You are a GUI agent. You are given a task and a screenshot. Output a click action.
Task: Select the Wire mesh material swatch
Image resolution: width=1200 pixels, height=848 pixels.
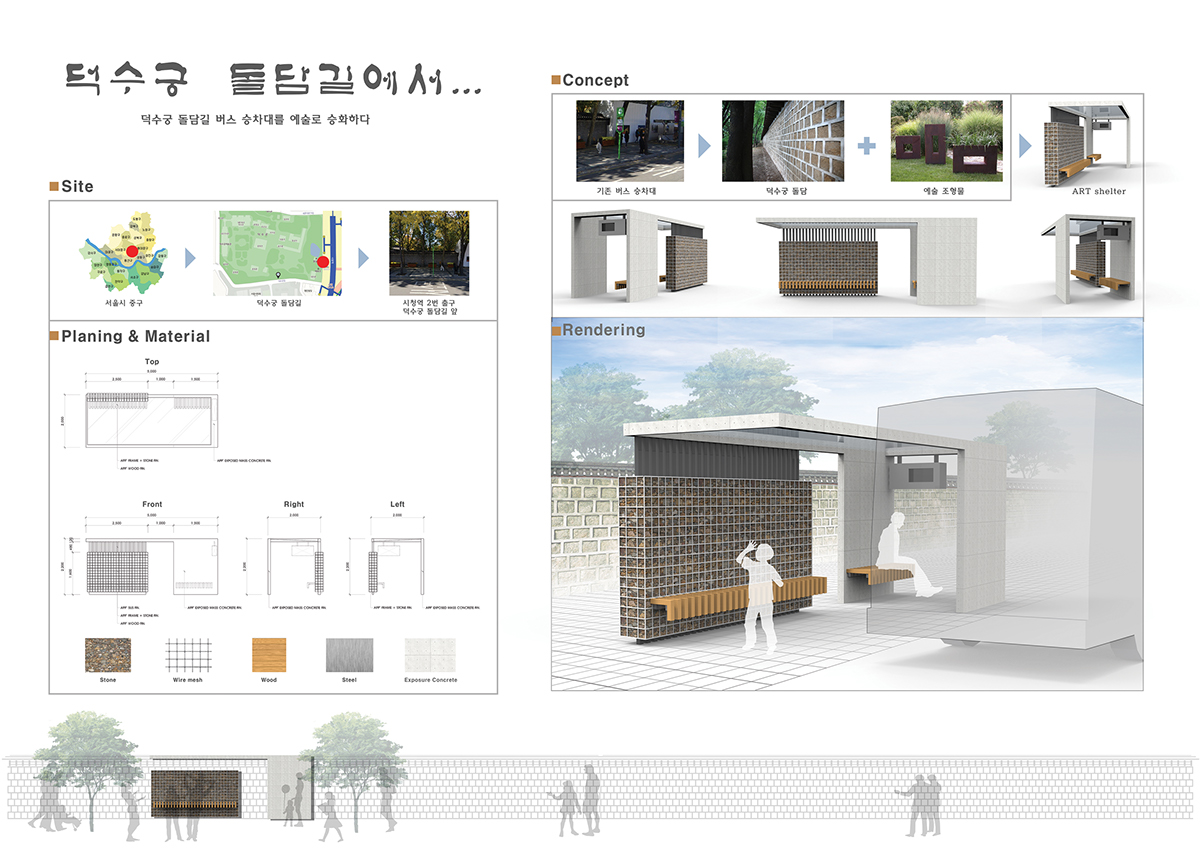(186, 654)
